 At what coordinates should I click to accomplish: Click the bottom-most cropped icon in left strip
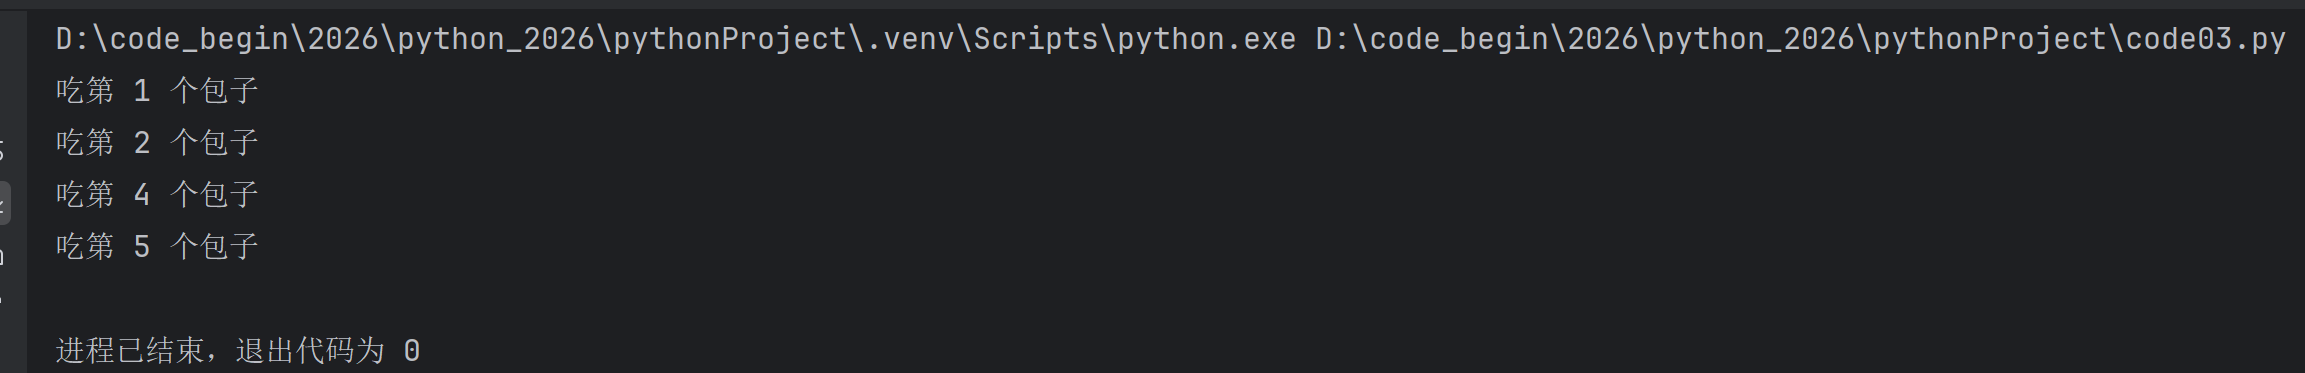pos(2,300)
